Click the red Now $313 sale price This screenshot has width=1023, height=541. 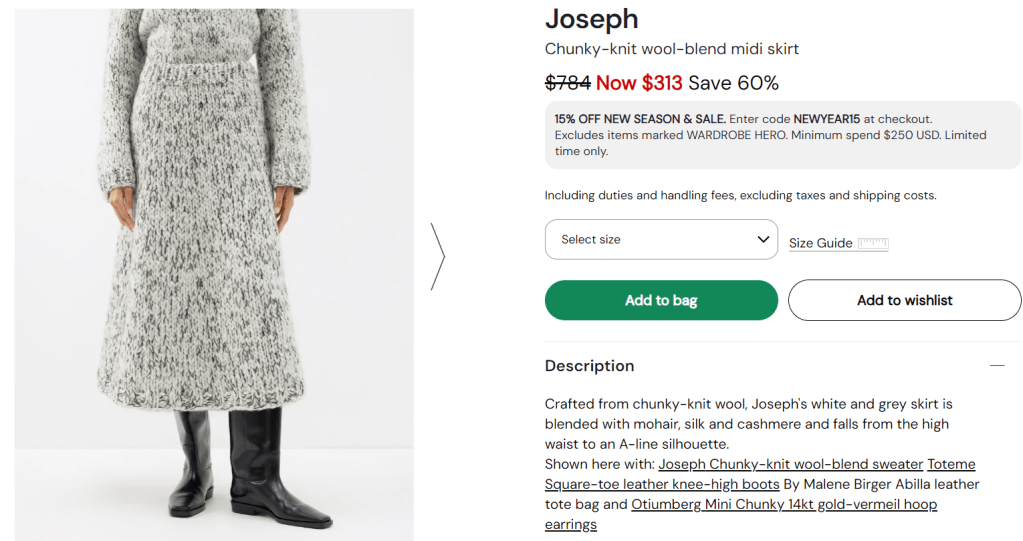pos(639,83)
